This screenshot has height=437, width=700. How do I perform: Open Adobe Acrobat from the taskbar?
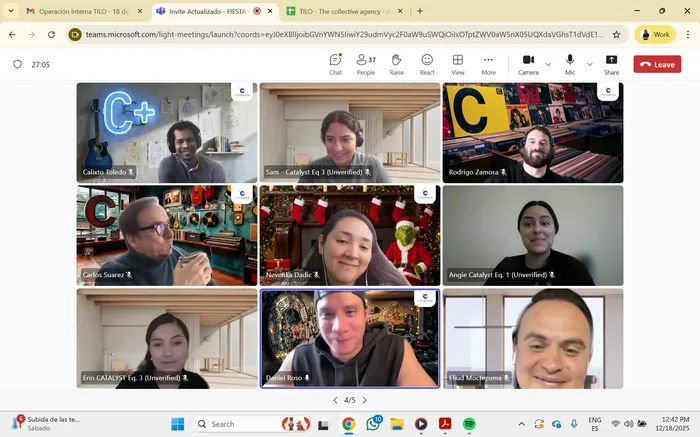(x=445, y=424)
